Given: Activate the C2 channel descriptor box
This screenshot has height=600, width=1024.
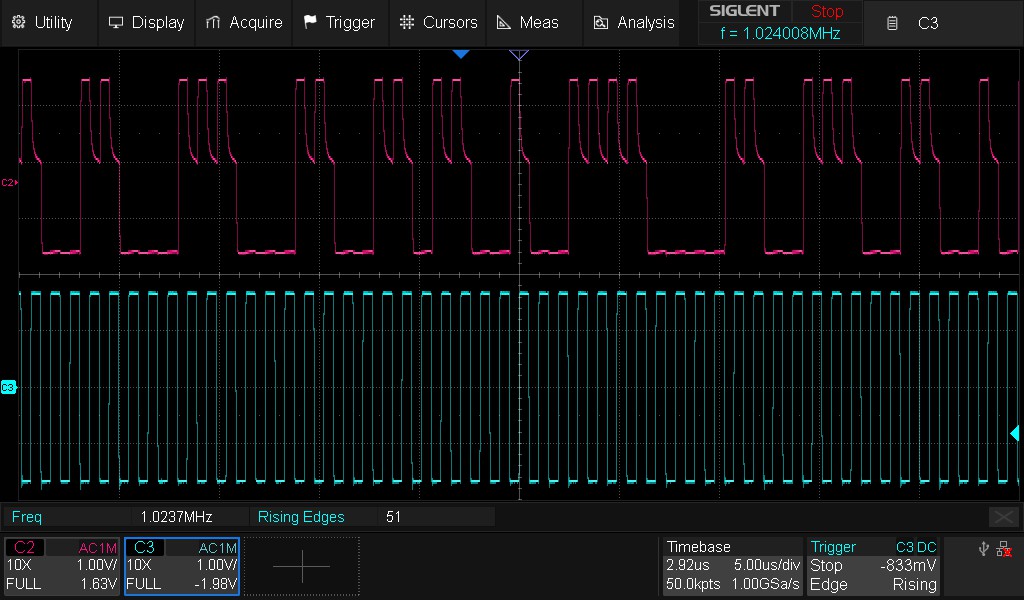Looking at the screenshot, I should 62,565.
